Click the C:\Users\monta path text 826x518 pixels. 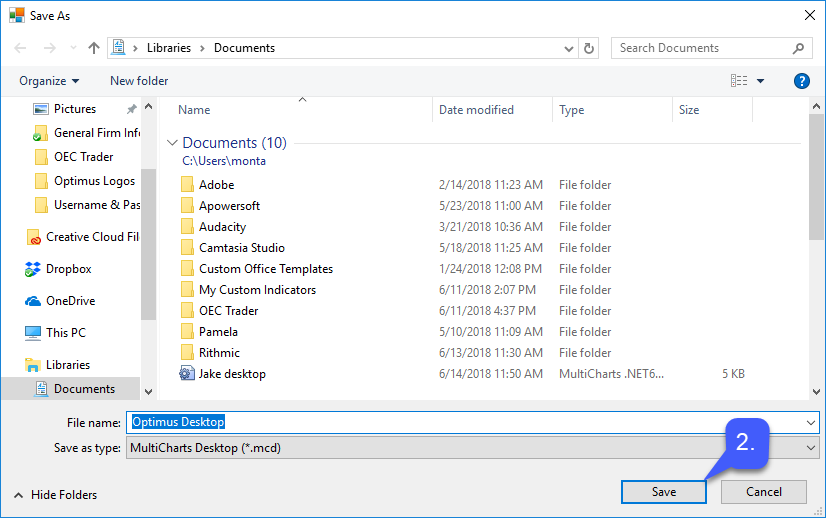point(224,161)
